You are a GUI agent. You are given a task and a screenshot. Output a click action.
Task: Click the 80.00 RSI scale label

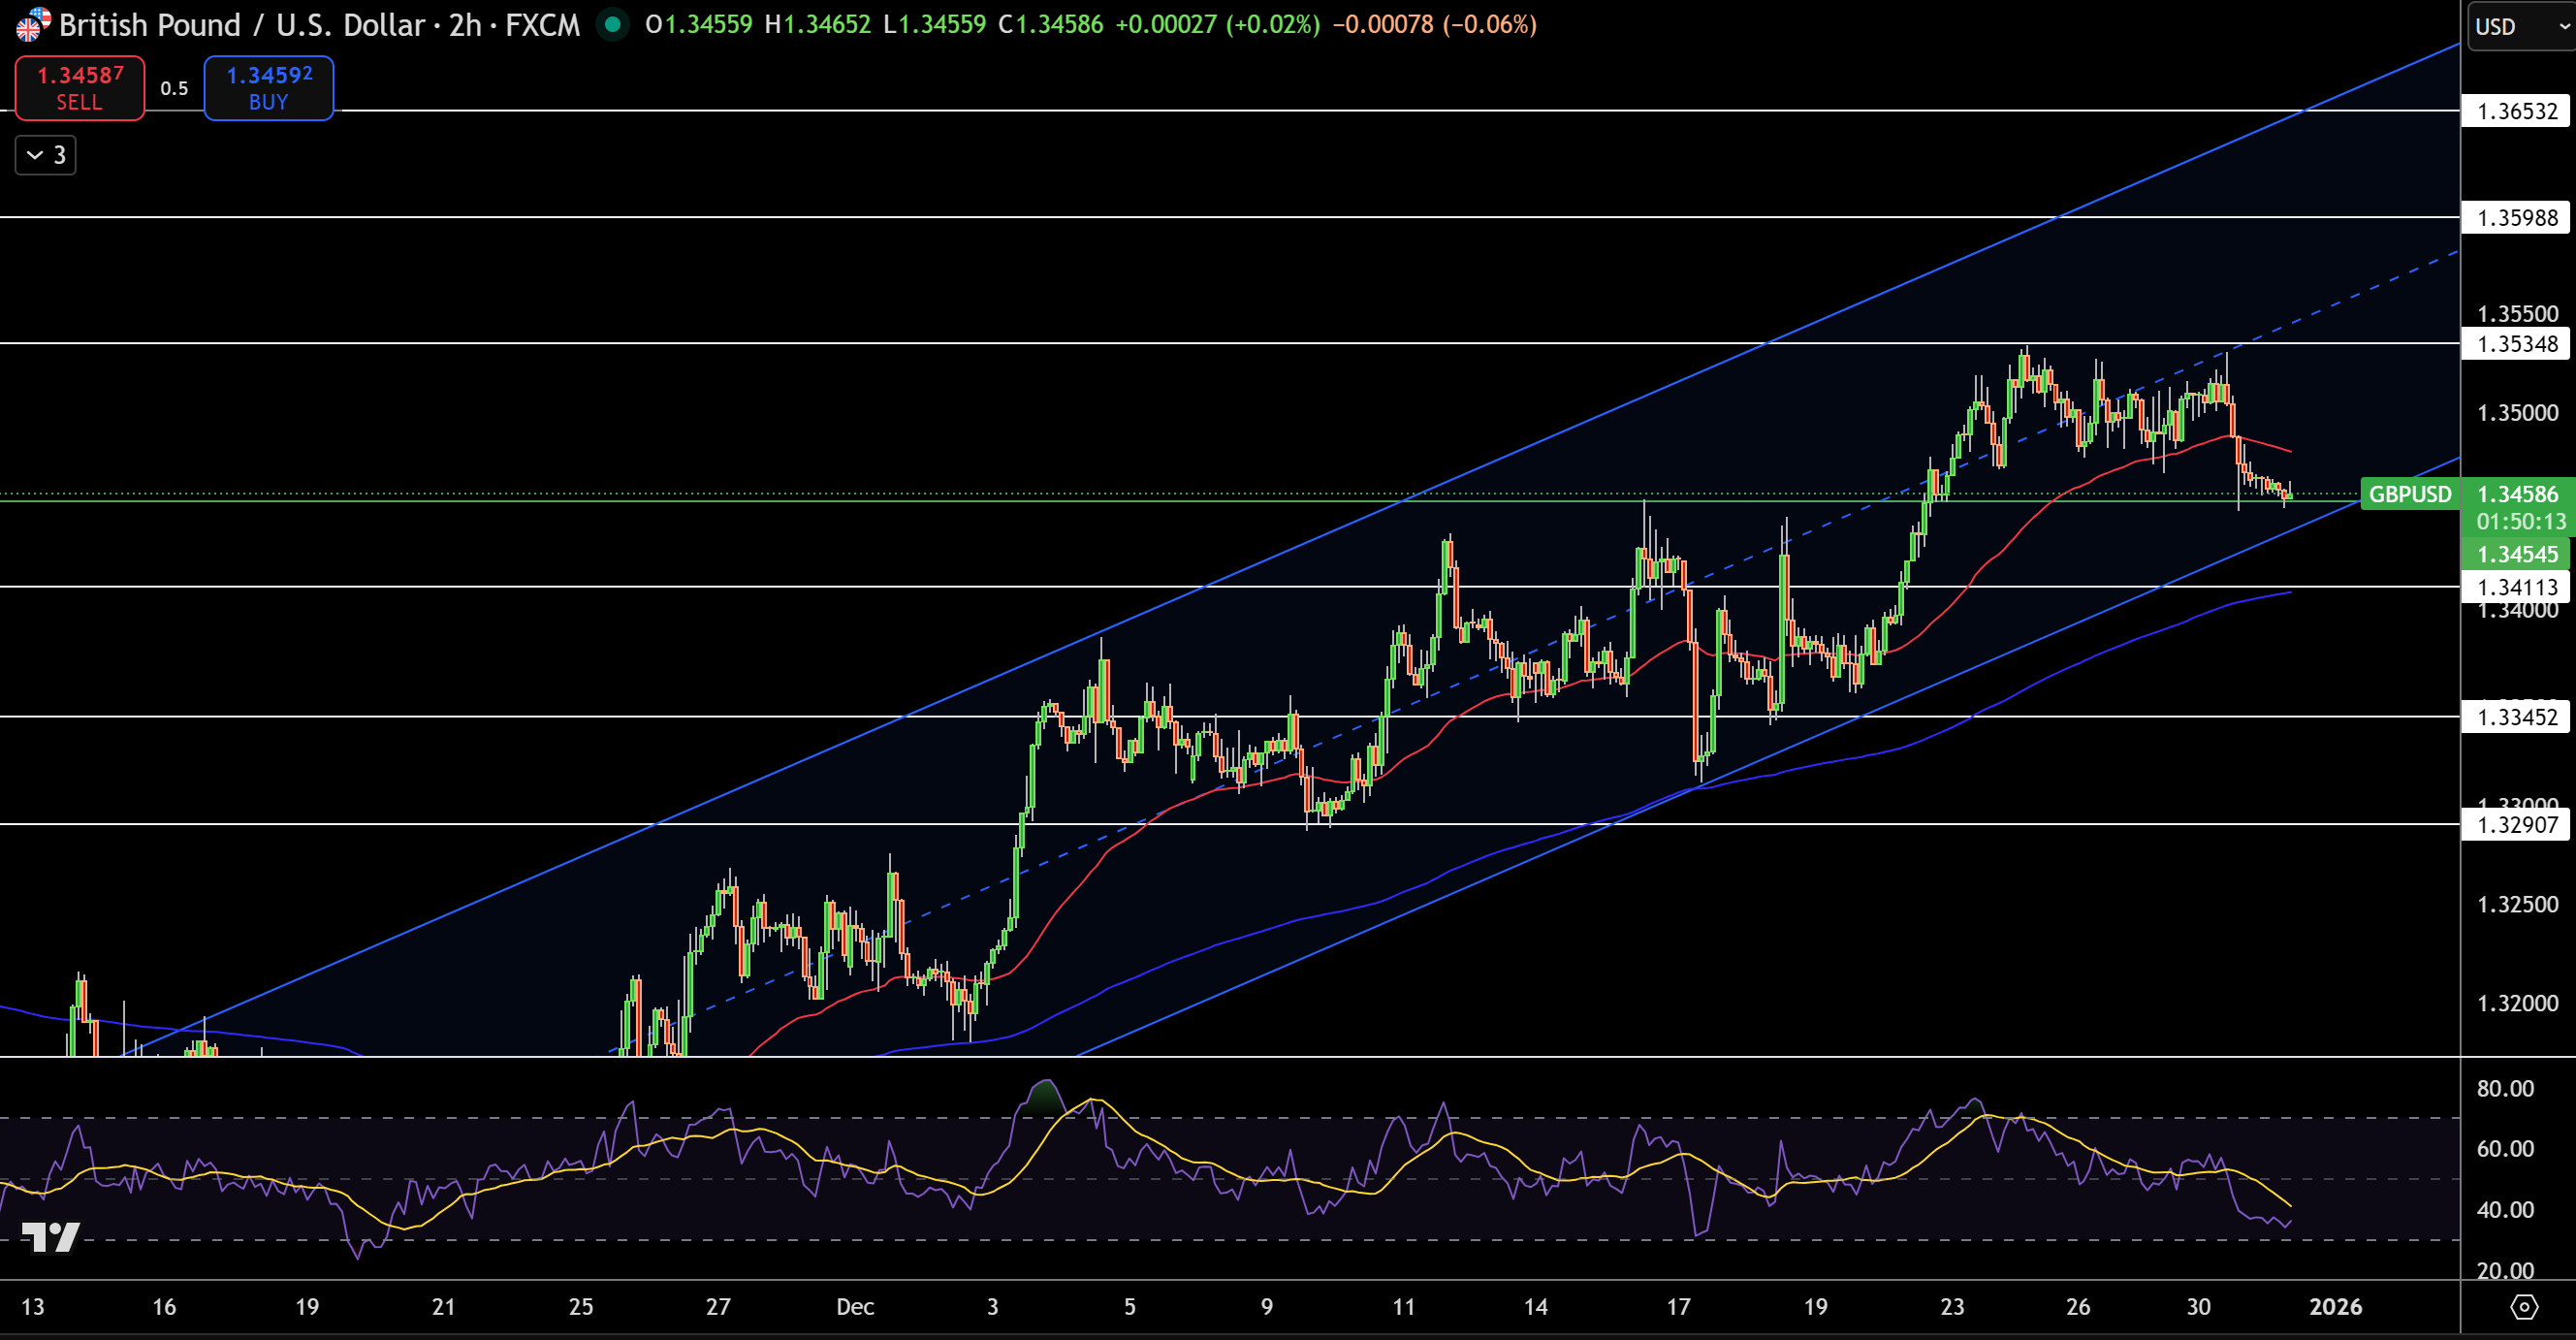(x=2504, y=1088)
